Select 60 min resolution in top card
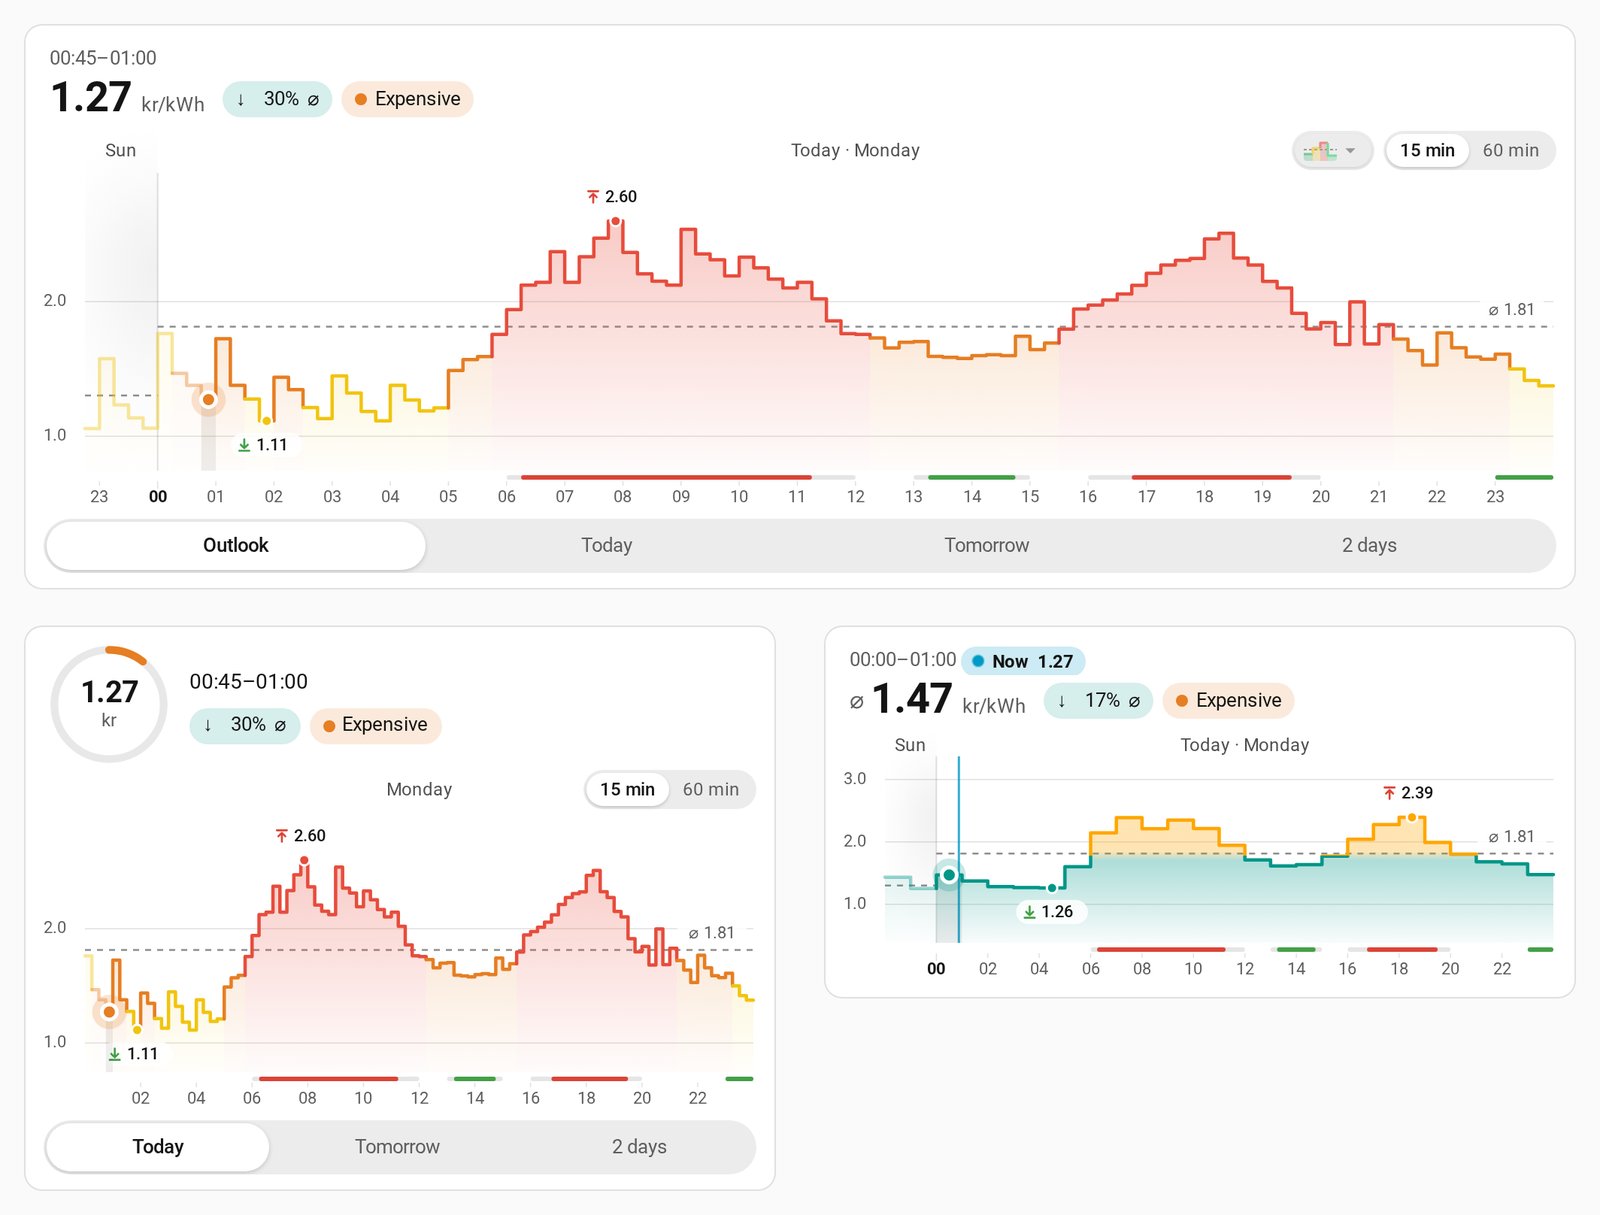The image size is (1600, 1215). pos(1510,151)
